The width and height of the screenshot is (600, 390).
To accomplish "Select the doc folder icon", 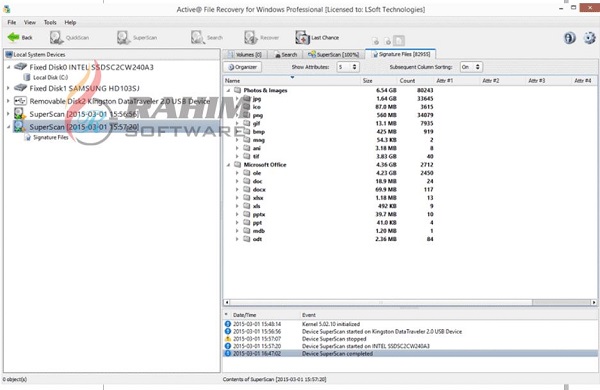I will point(247,181).
